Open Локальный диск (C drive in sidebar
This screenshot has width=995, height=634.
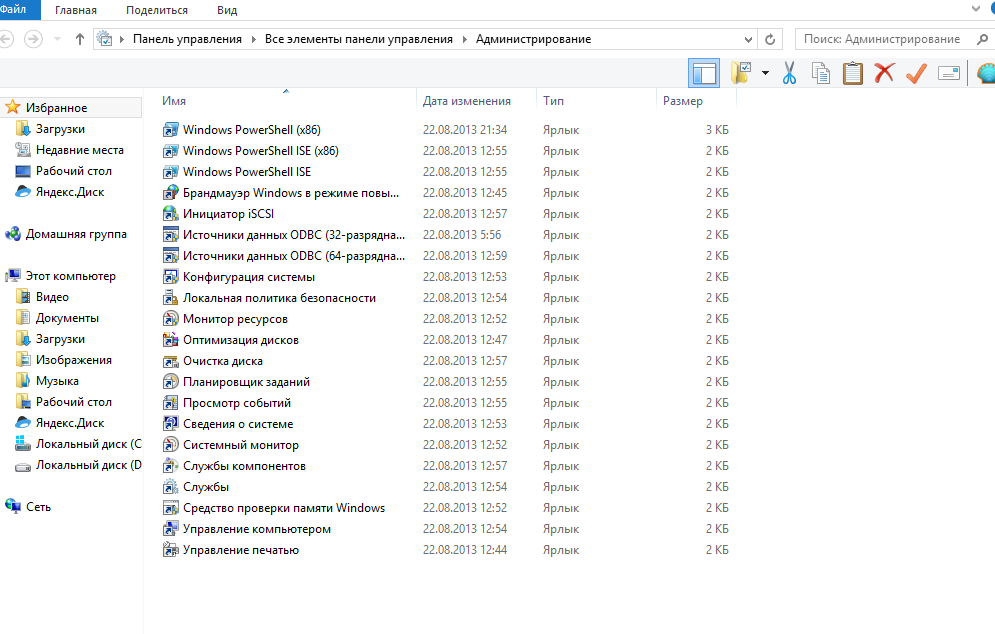coord(89,444)
